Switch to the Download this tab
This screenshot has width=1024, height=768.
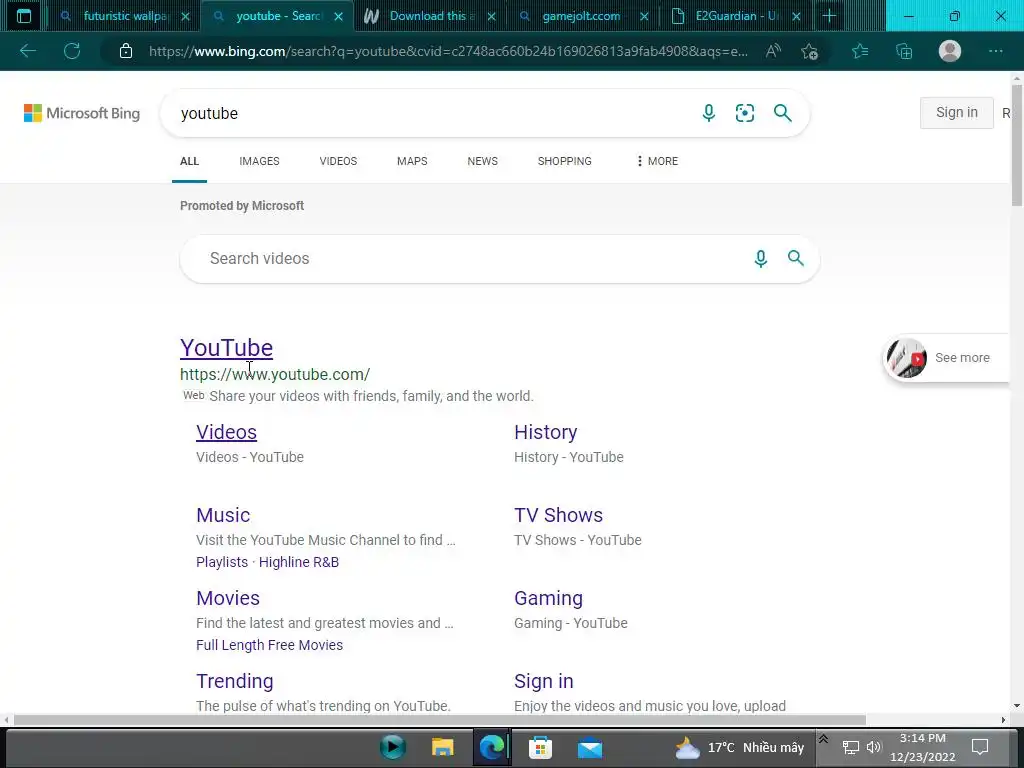[x=429, y=16]
